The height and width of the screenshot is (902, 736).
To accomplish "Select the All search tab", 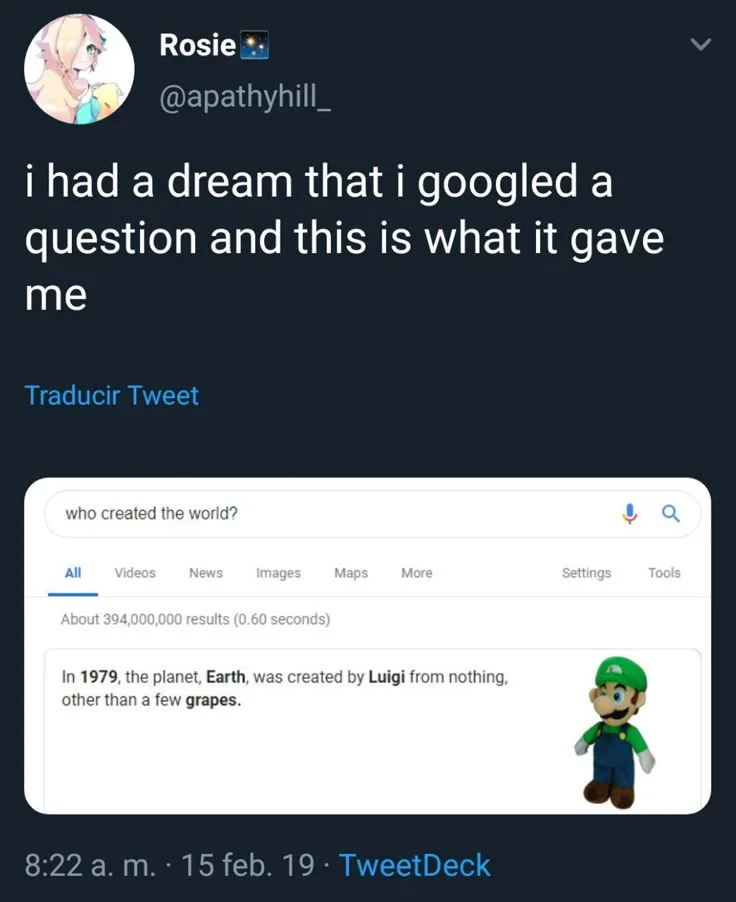I will (x=73, y=573).
